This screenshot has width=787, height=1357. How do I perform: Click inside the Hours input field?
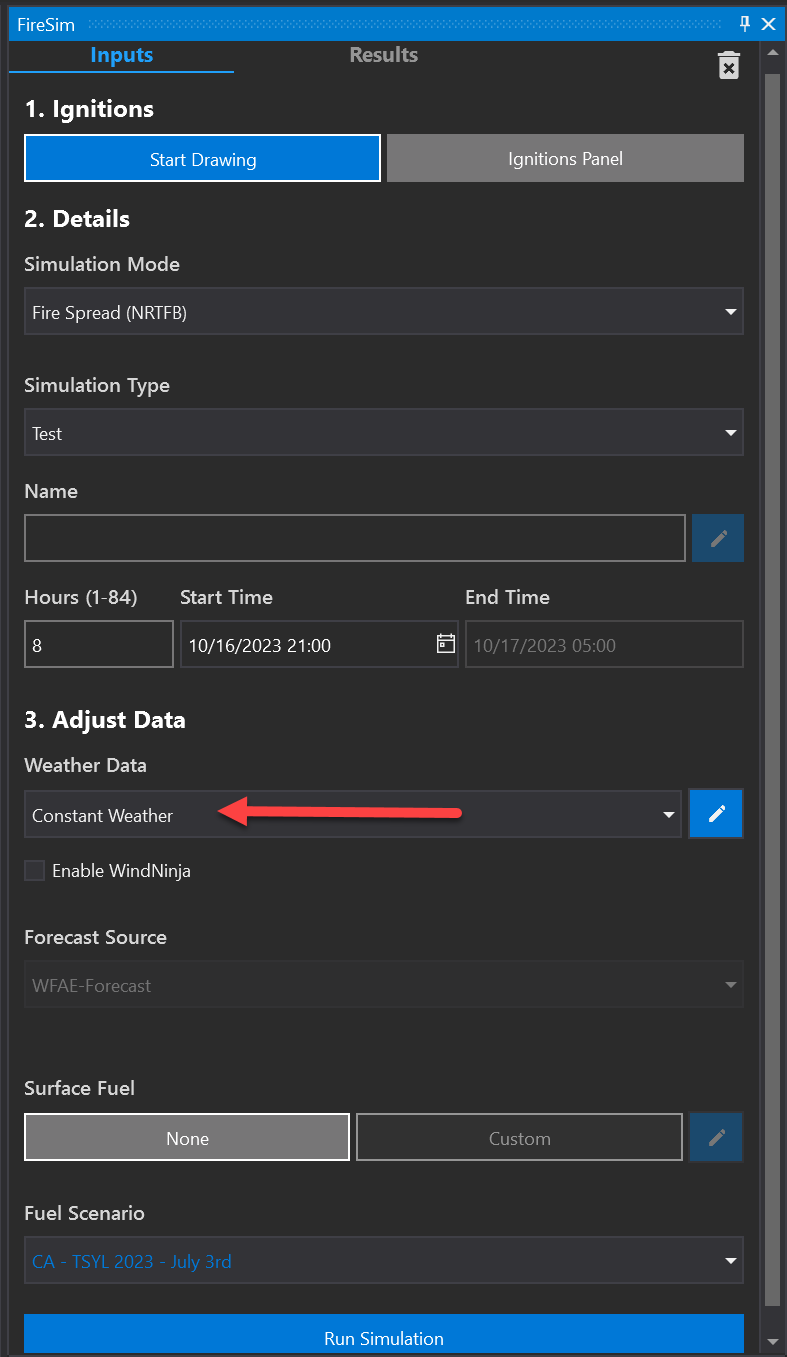click(98, 644)
